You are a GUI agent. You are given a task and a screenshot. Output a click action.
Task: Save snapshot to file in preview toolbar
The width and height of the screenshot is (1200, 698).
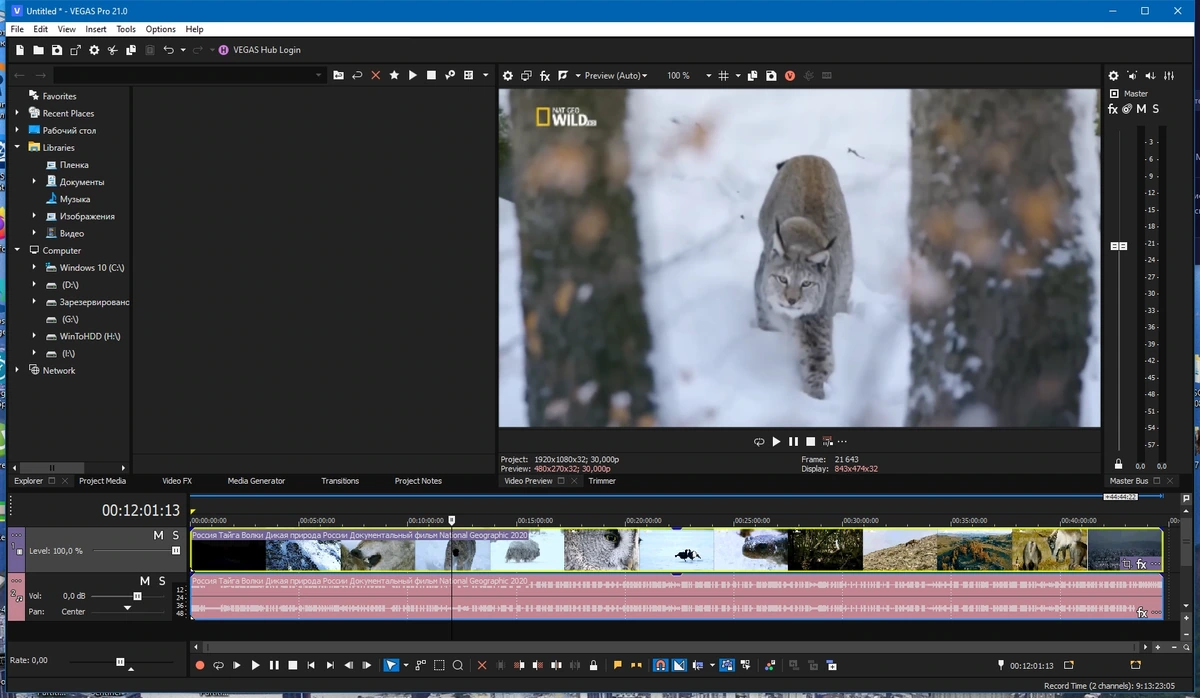(771, 76)
